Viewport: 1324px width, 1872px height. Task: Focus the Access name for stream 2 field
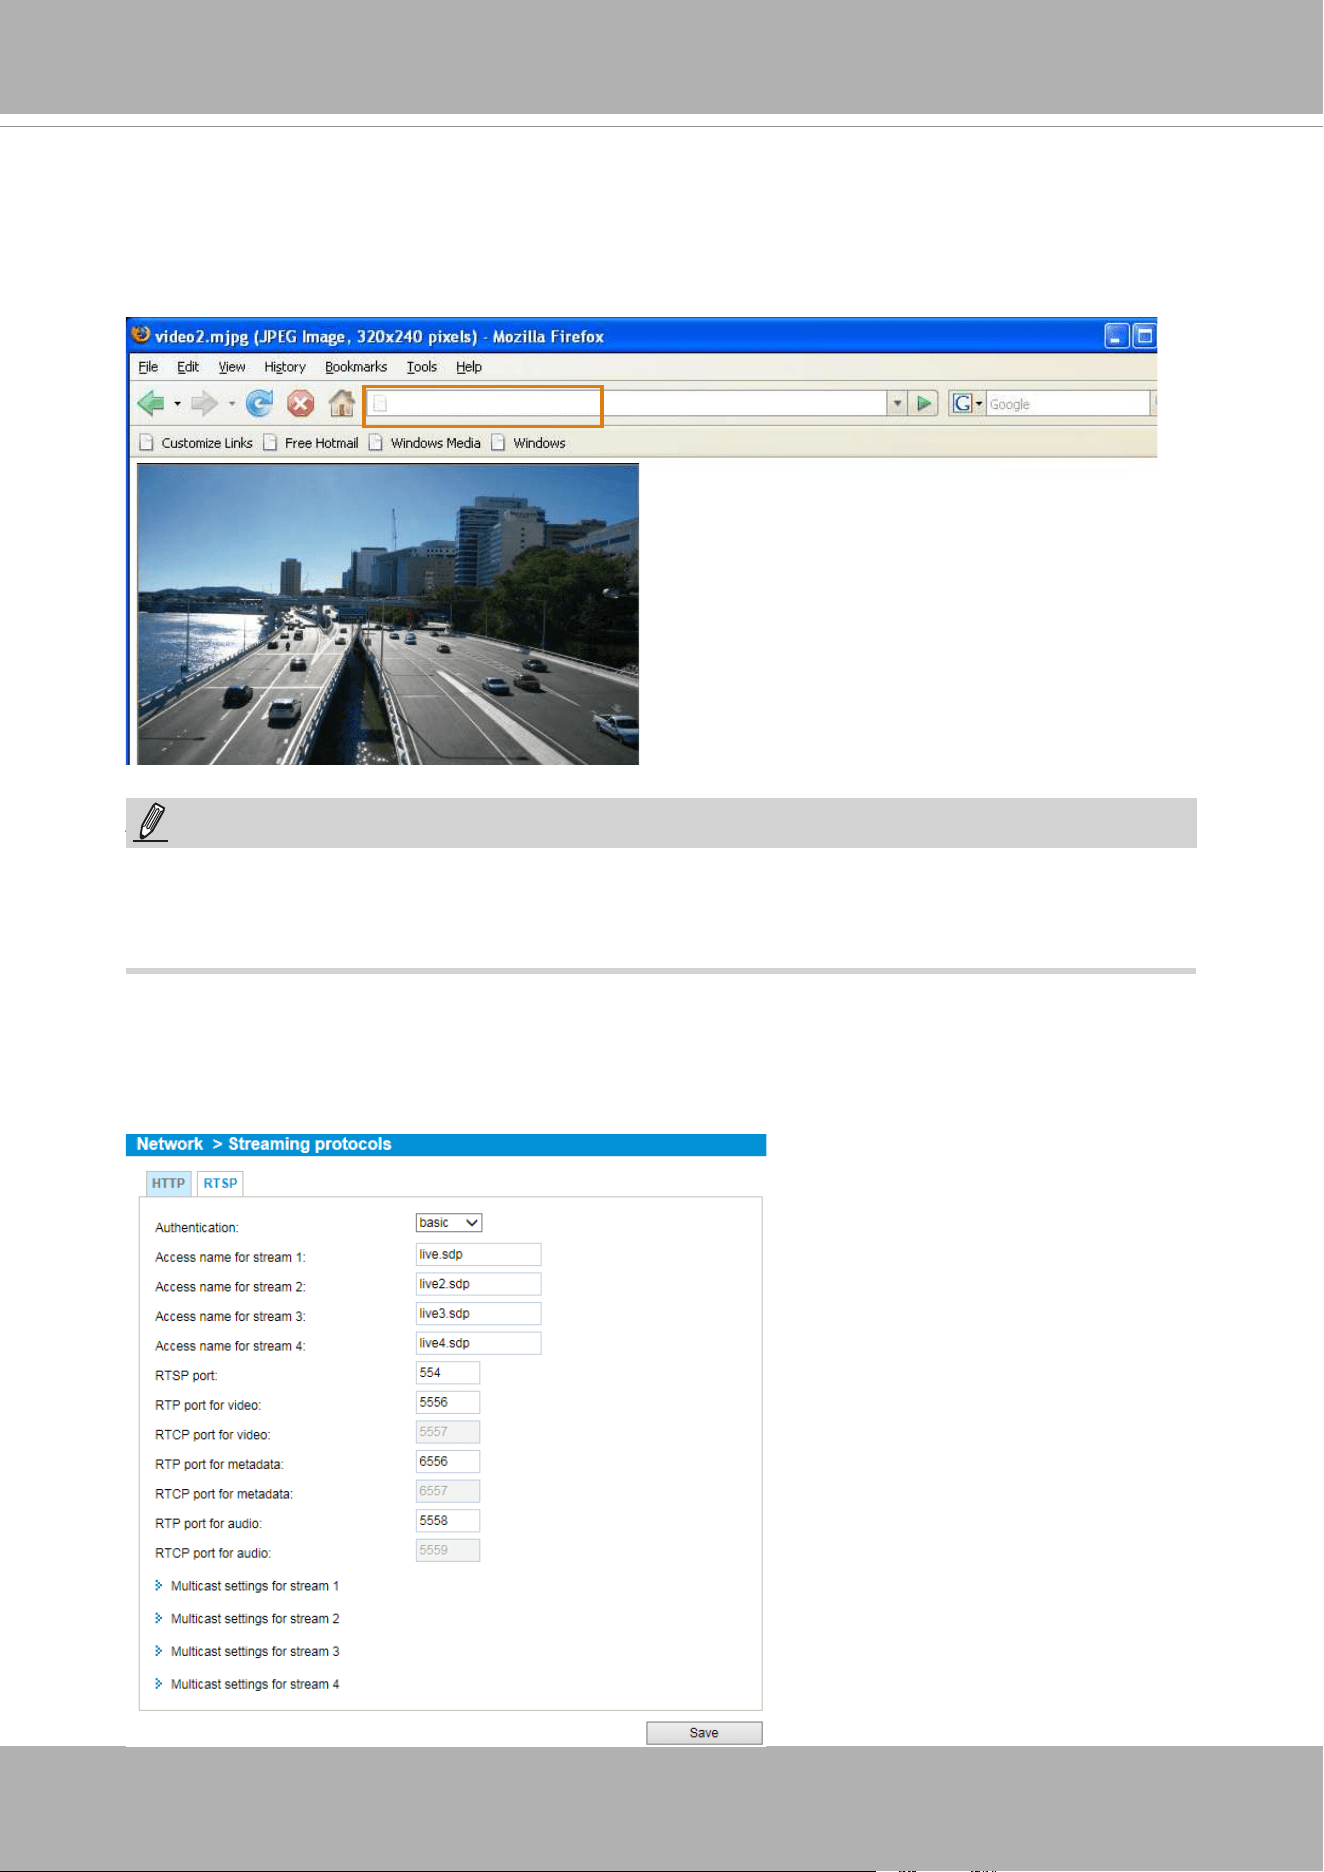[478, 1284]
